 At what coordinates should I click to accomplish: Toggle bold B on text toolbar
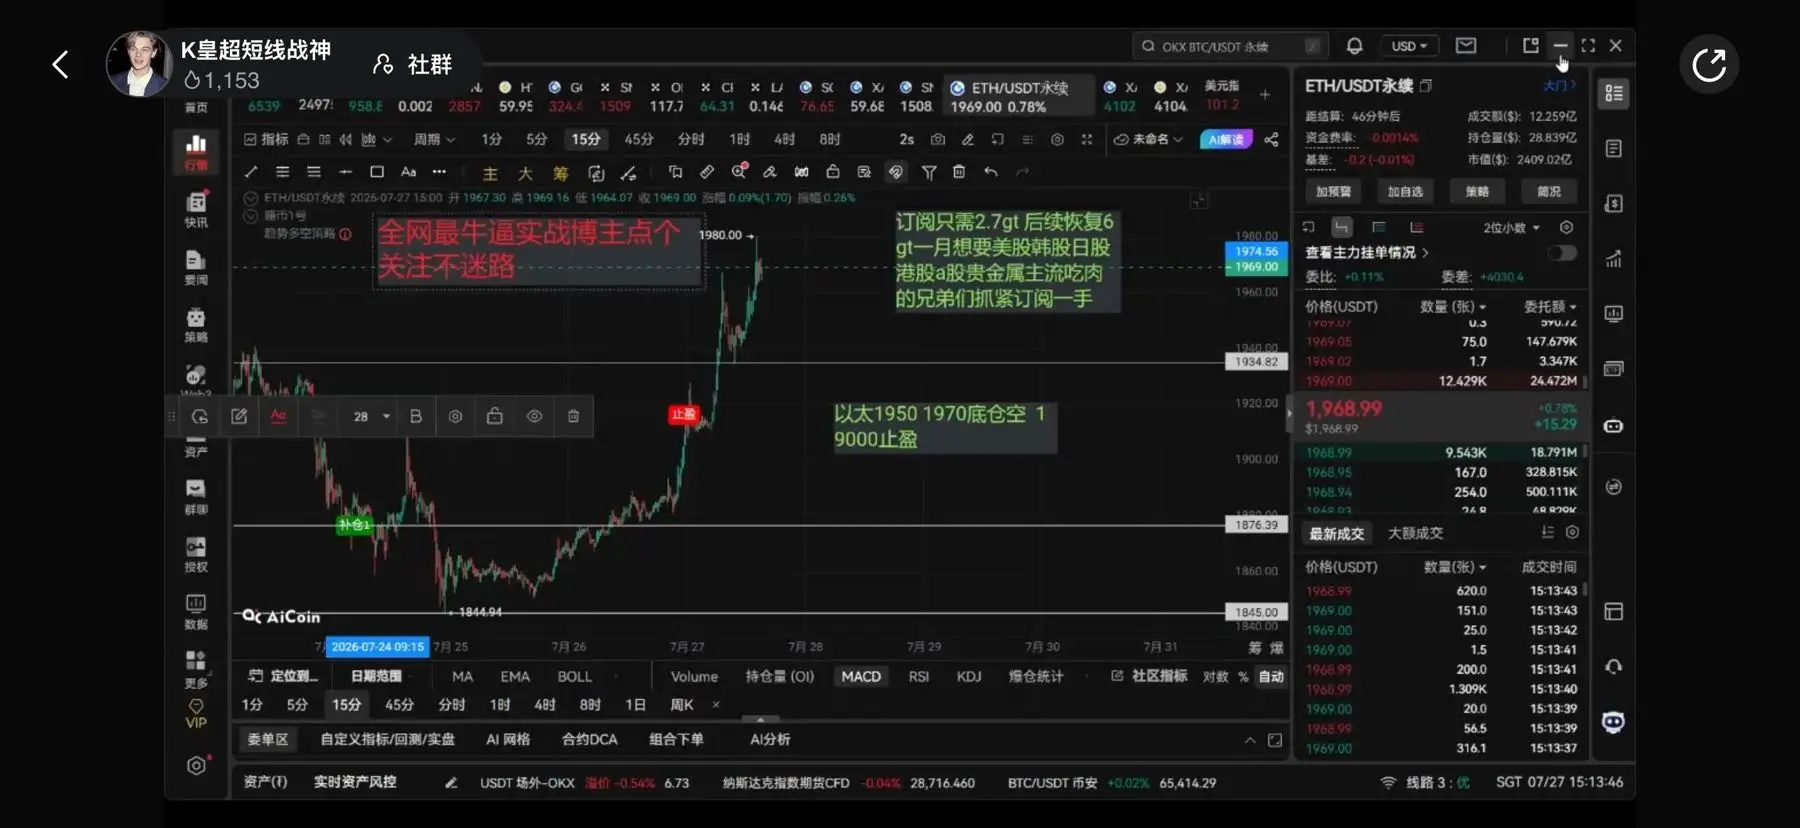[416, 416]
